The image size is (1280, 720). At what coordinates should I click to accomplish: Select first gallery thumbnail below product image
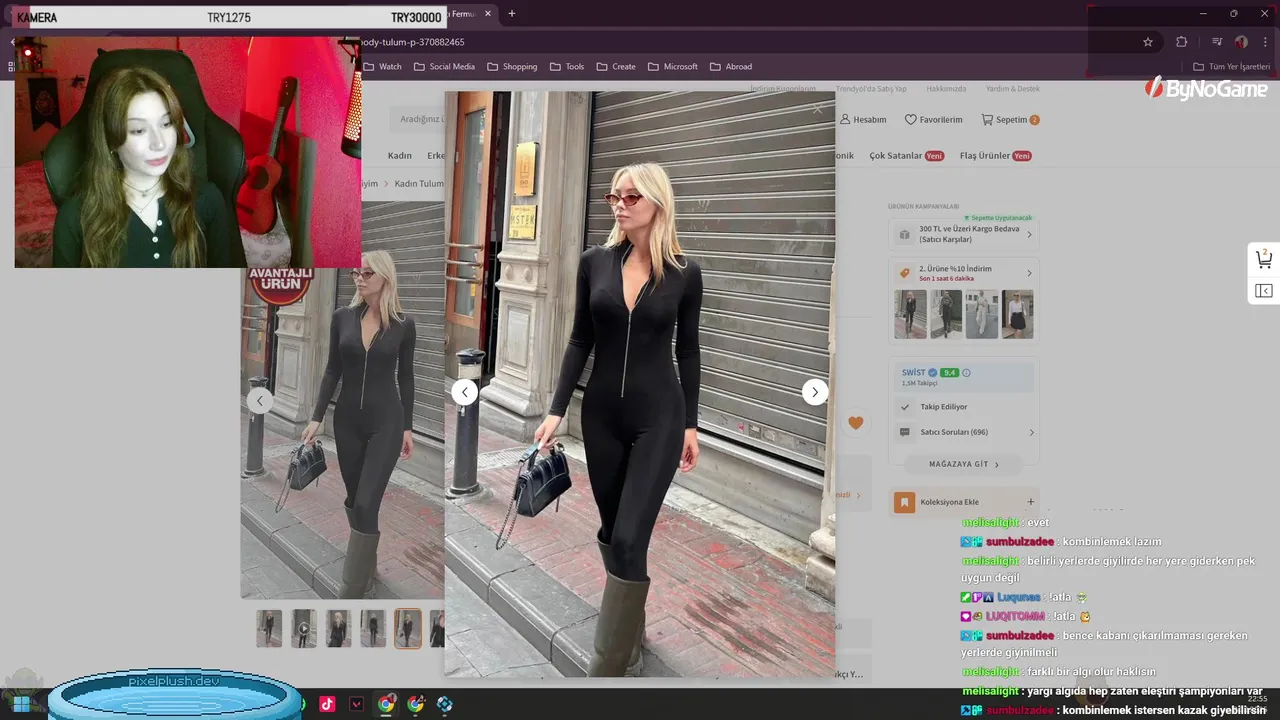269,629
